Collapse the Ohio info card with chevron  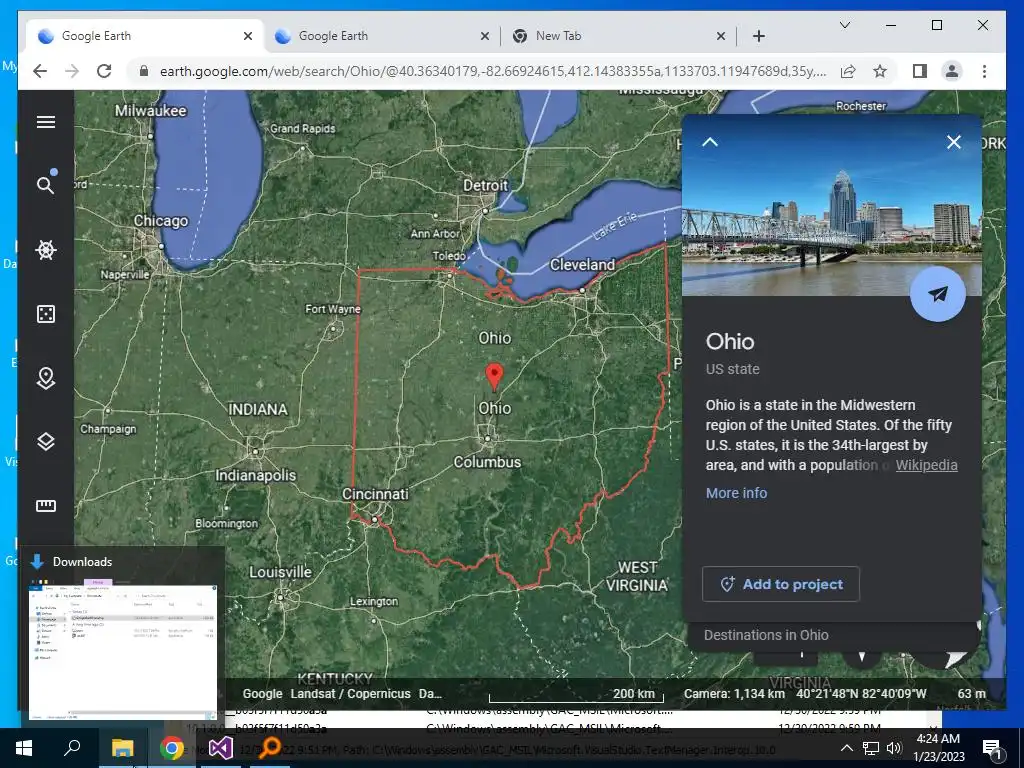(x=710, y=142)
